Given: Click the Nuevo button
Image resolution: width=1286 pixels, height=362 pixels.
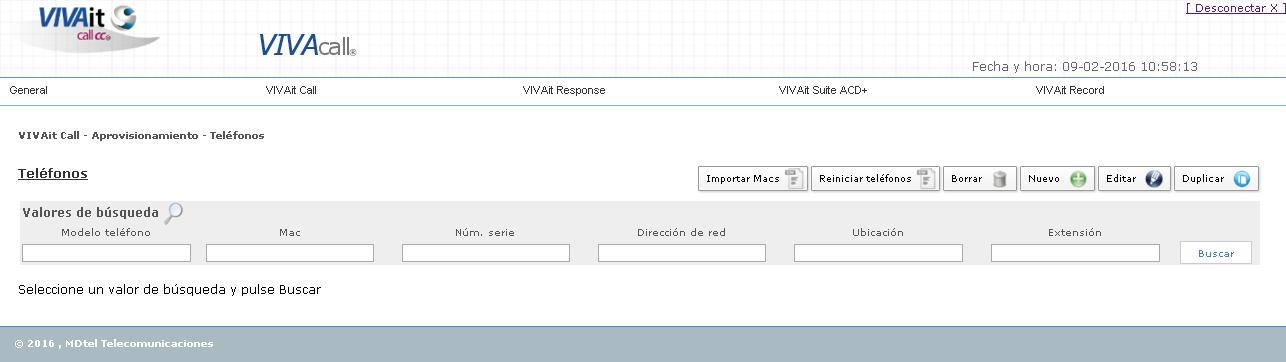Looking at the screenshot, I should [1057, 179].
